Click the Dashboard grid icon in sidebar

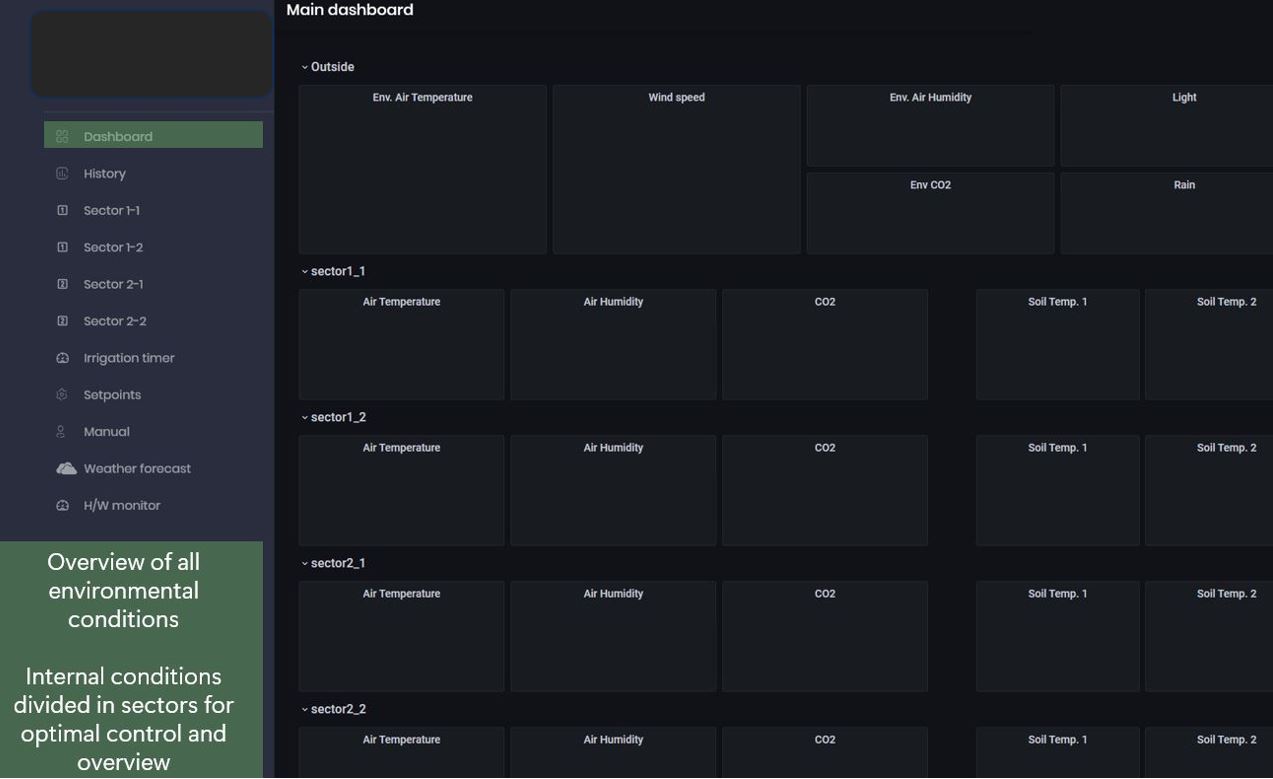coord(62,136)
